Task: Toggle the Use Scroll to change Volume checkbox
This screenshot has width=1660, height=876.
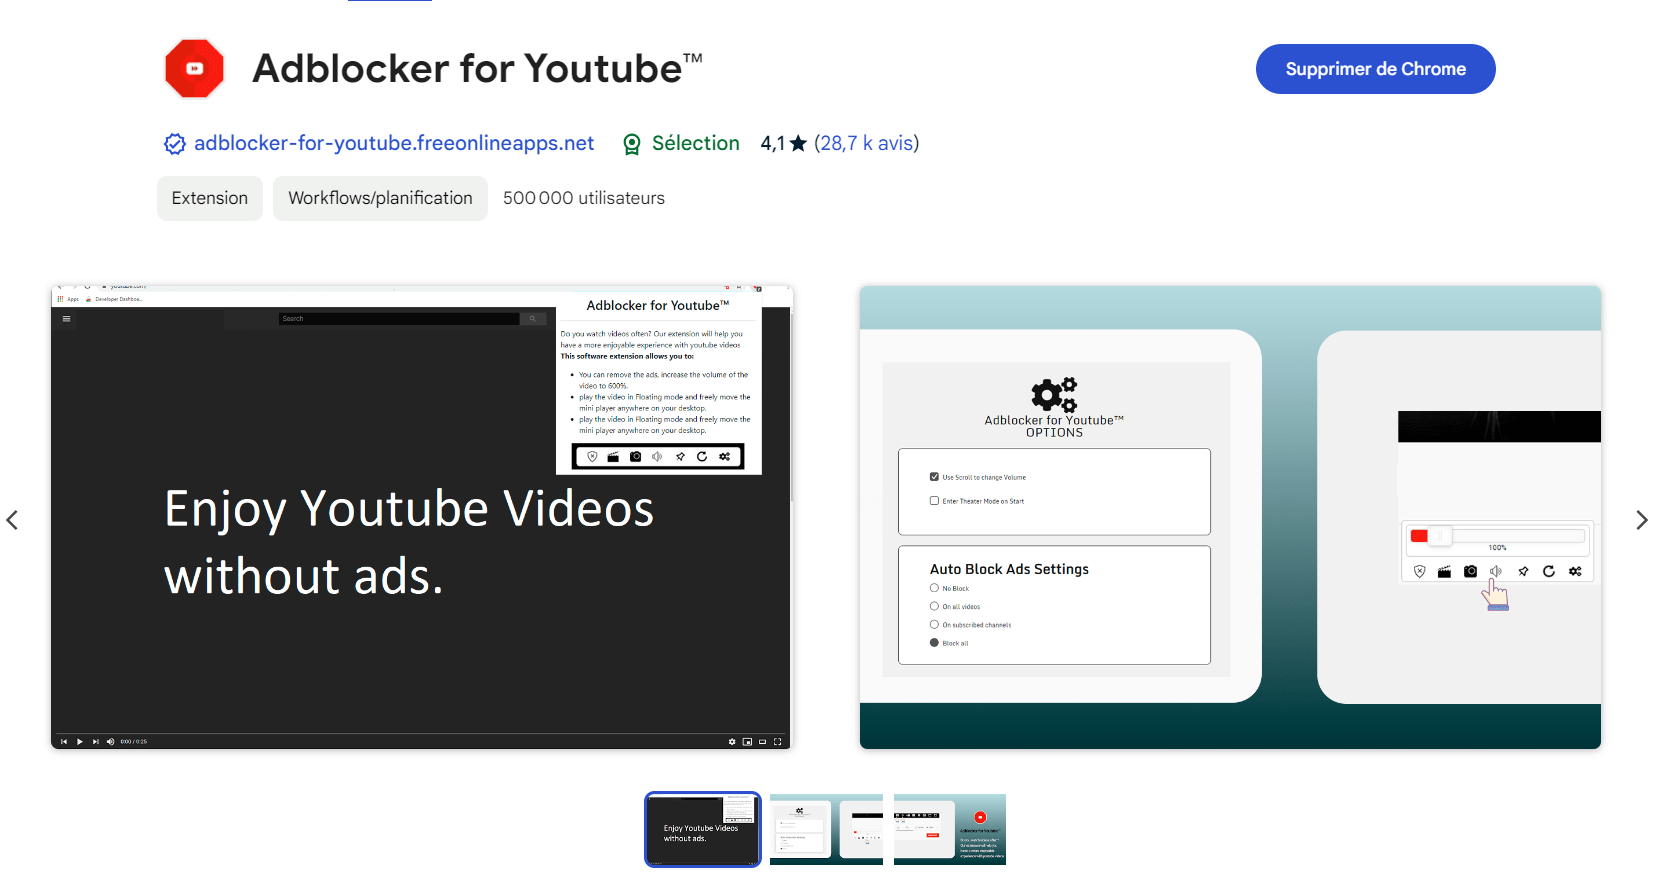Action: 934,477
